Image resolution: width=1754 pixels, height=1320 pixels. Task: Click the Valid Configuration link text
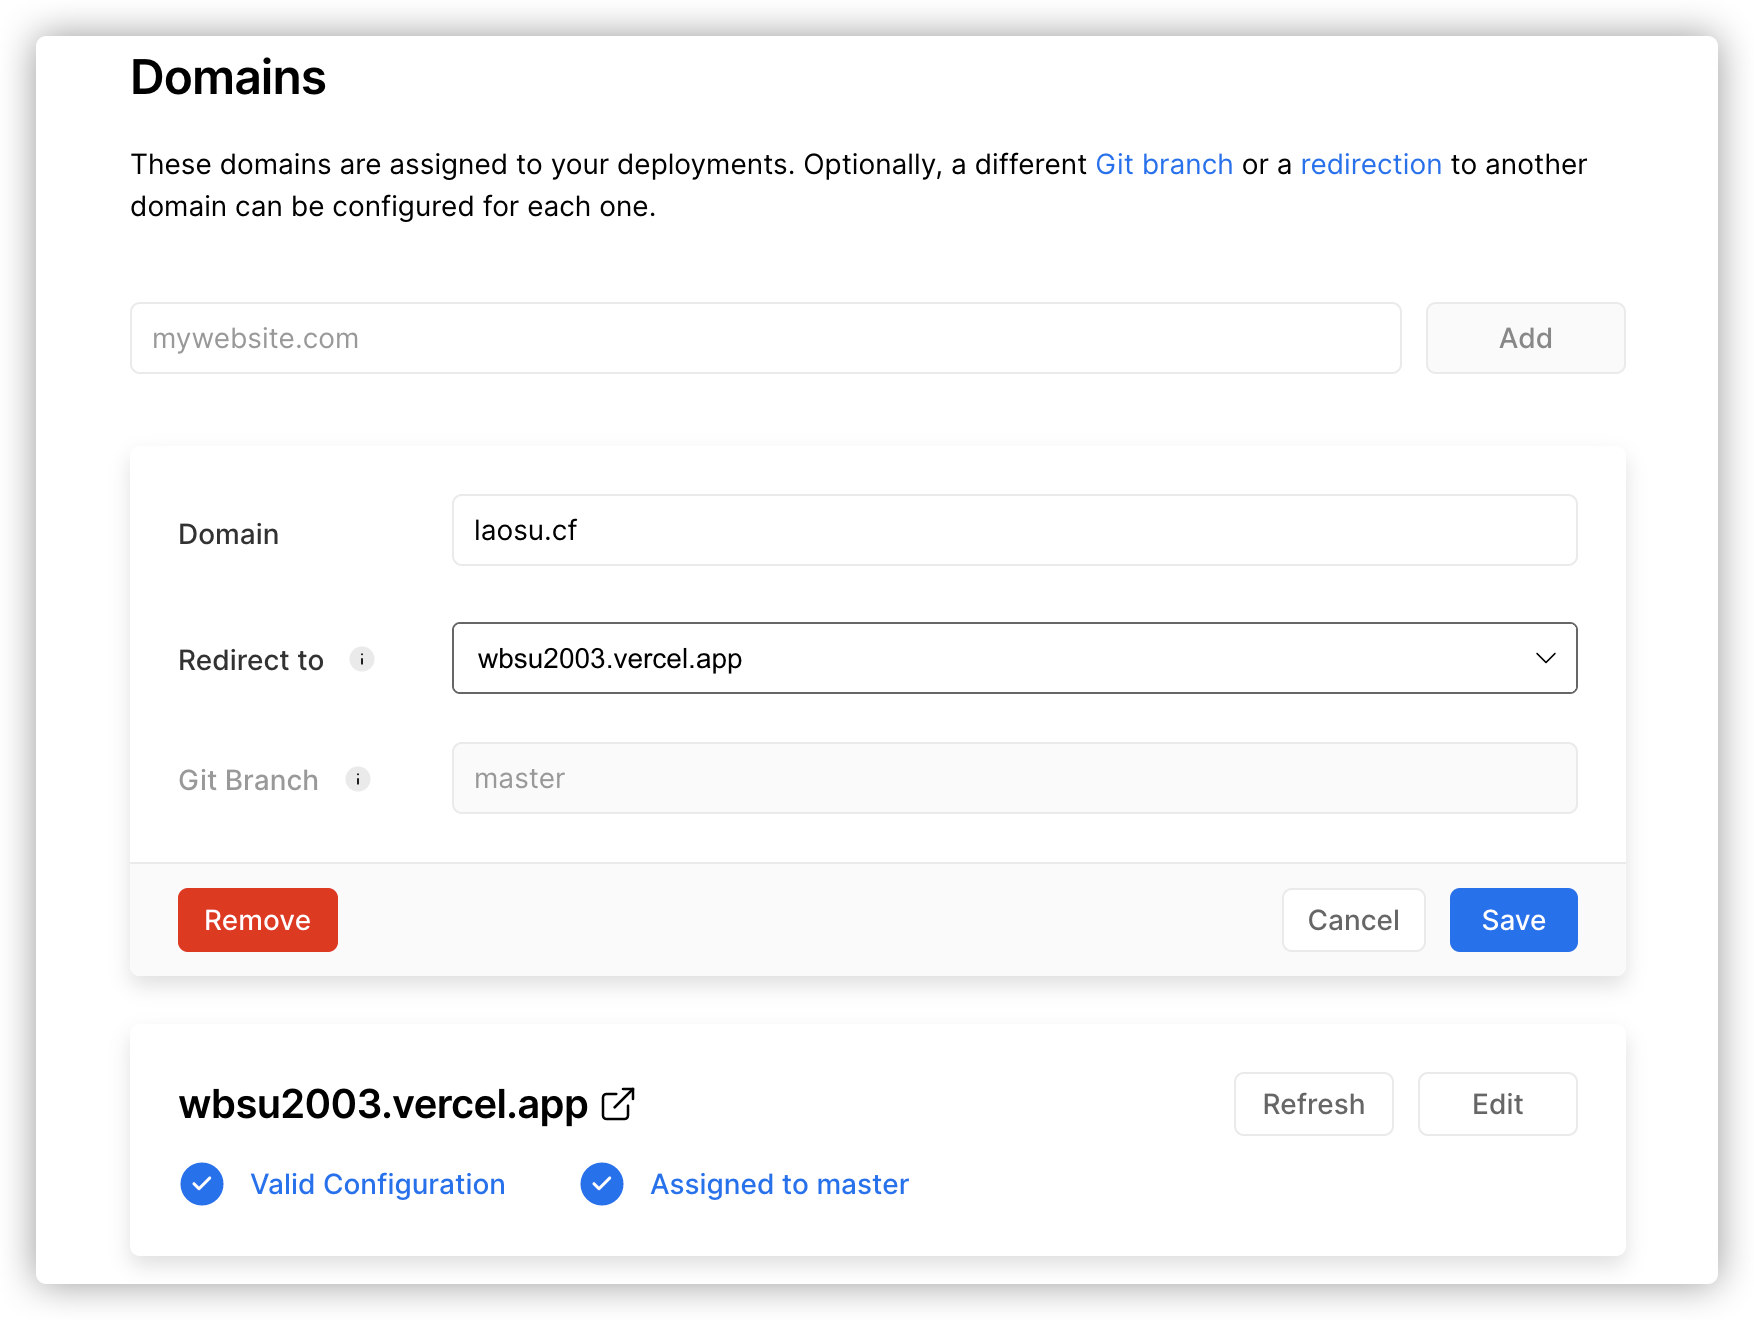pyautogui.click(x=378, y=1184)
